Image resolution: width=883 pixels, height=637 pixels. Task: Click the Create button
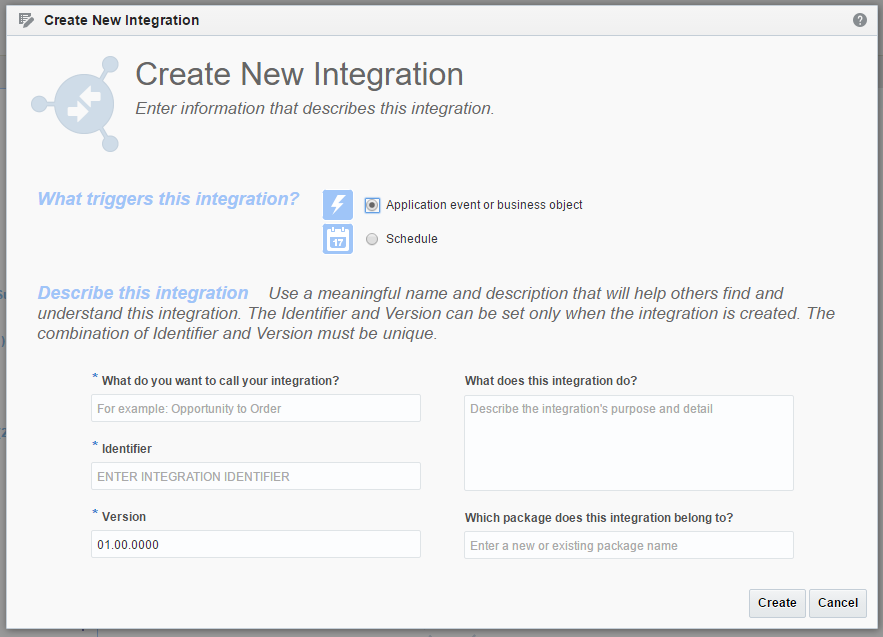[777, 603]
